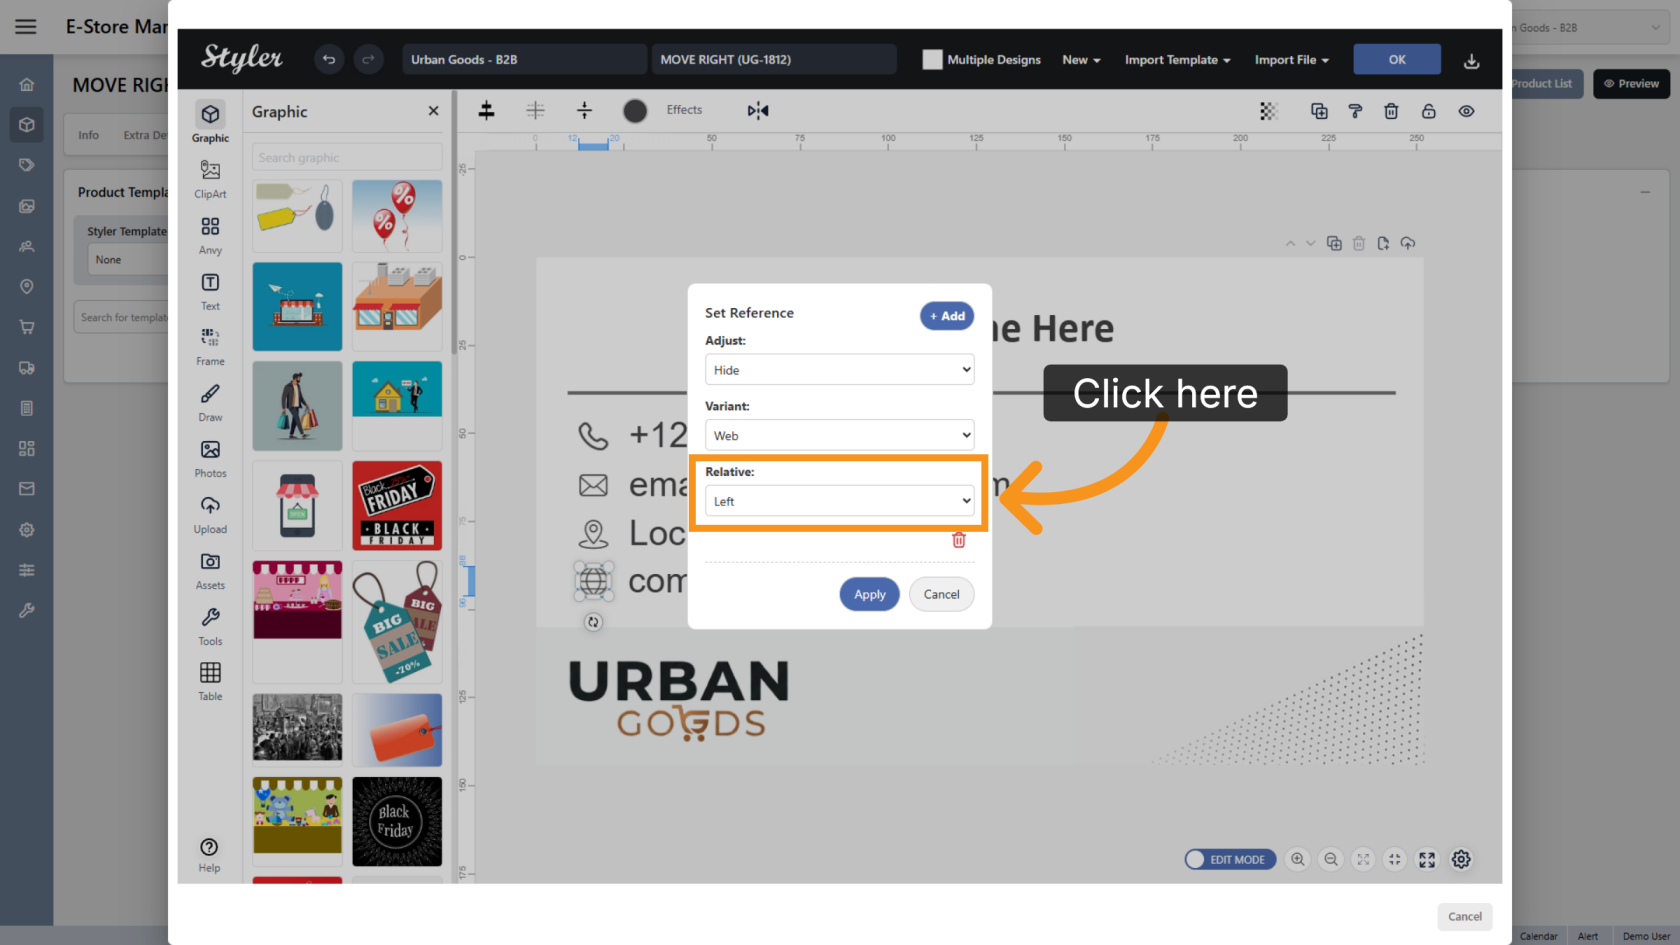Click the toolbar trash delete icon

pos(1391,111)
